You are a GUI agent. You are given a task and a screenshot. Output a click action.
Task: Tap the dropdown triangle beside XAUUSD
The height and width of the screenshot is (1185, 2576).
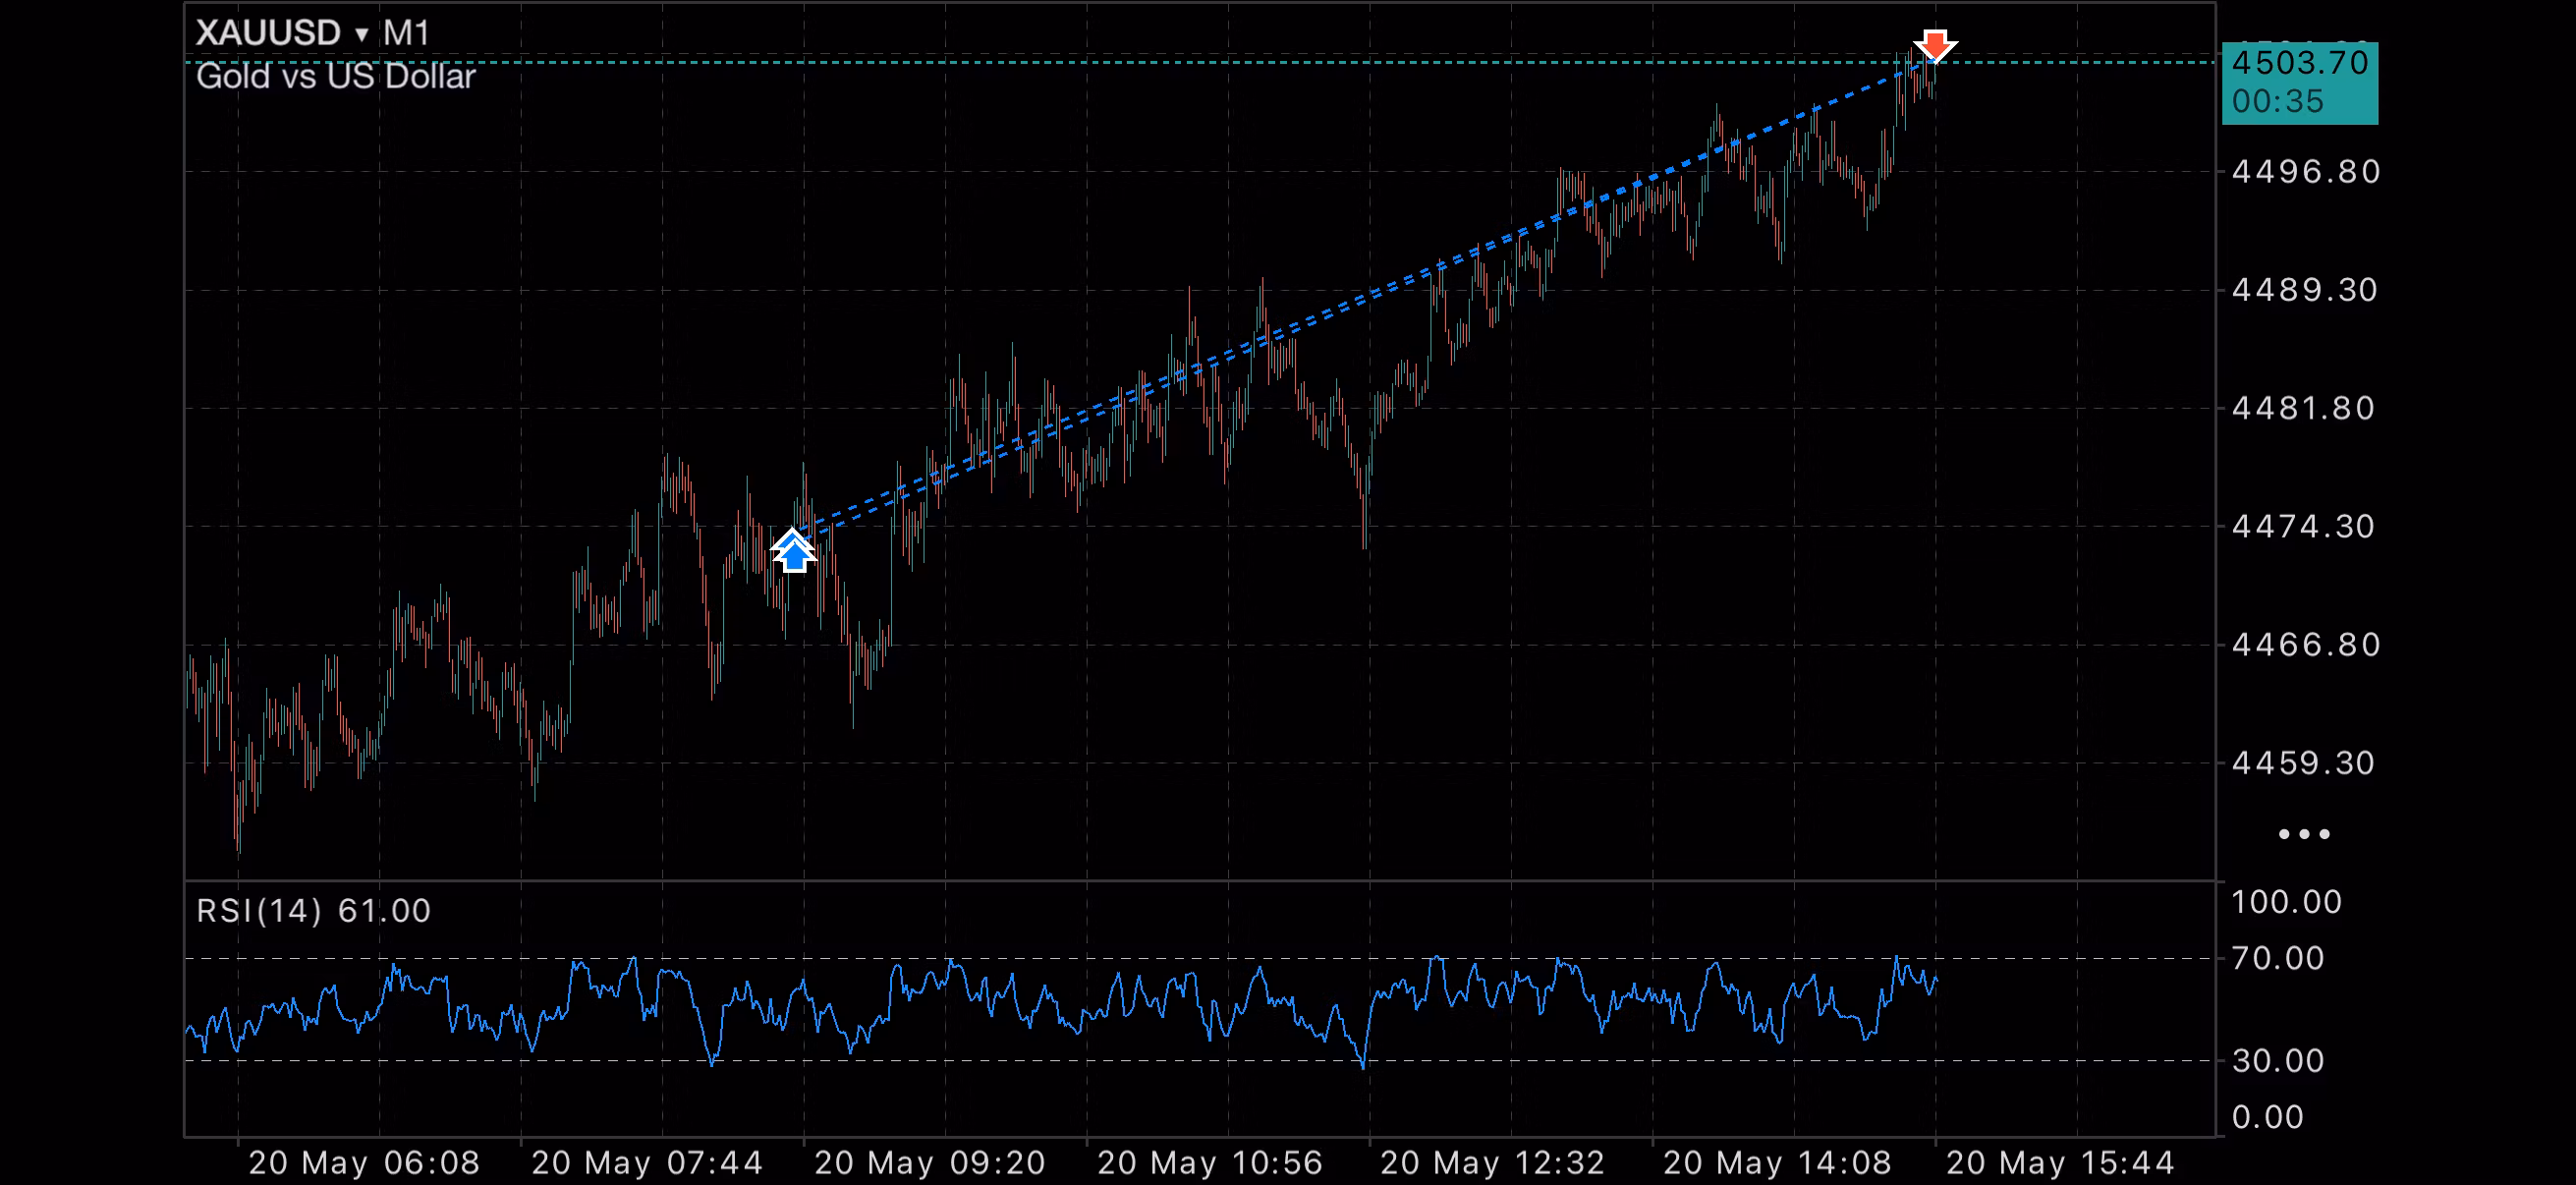[x=361, y=35]
